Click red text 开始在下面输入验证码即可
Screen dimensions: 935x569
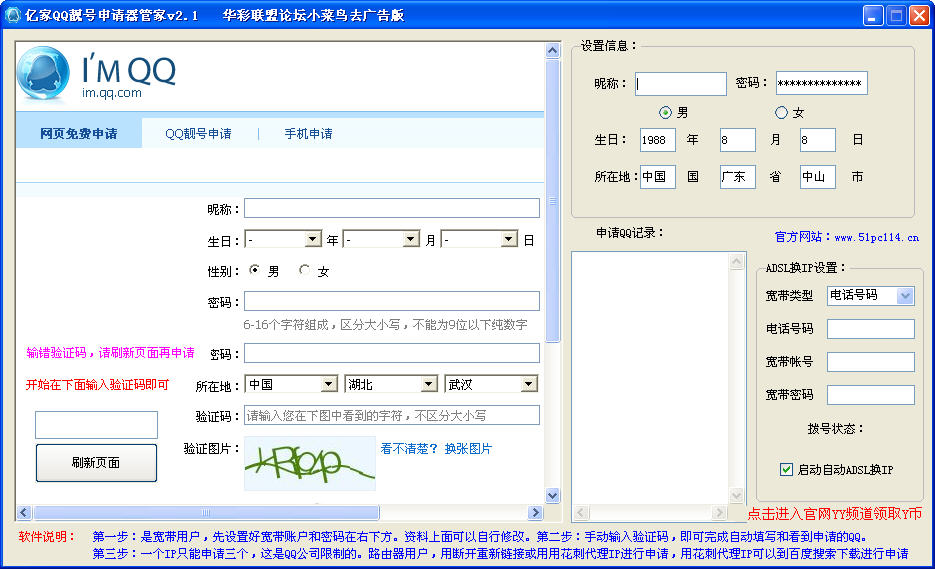(97, 385)
